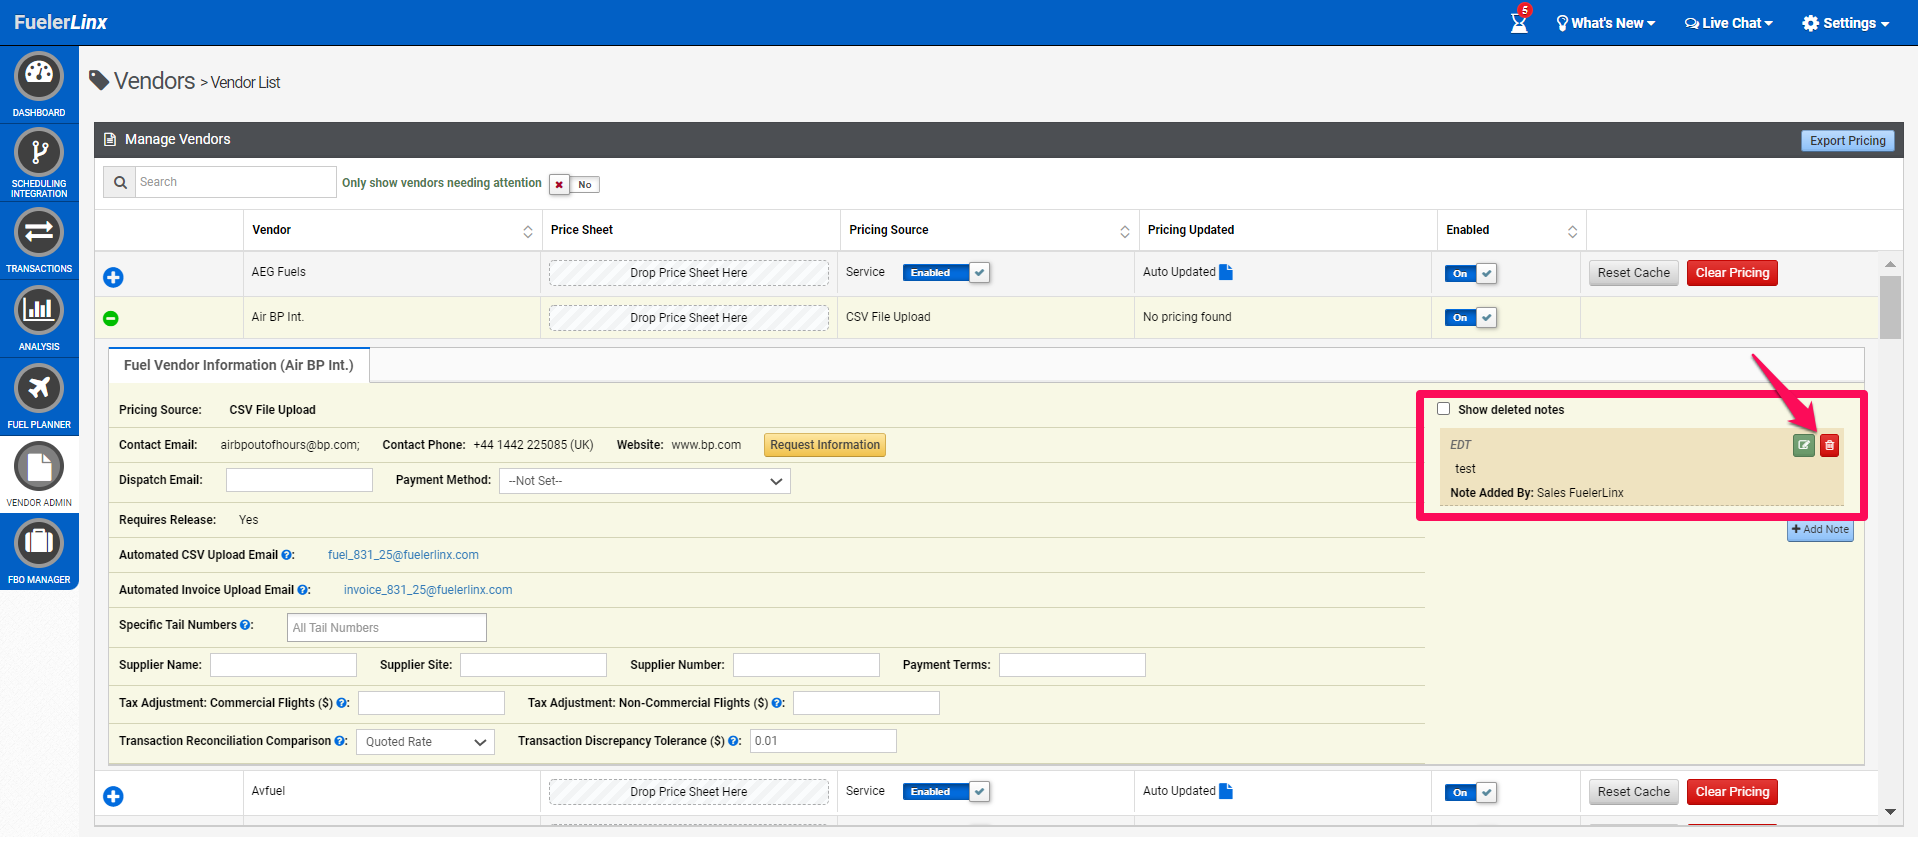Toggle the Enabled switch for Air BP Int.
Screen dimensions: 1918x849
(1470, 318)
